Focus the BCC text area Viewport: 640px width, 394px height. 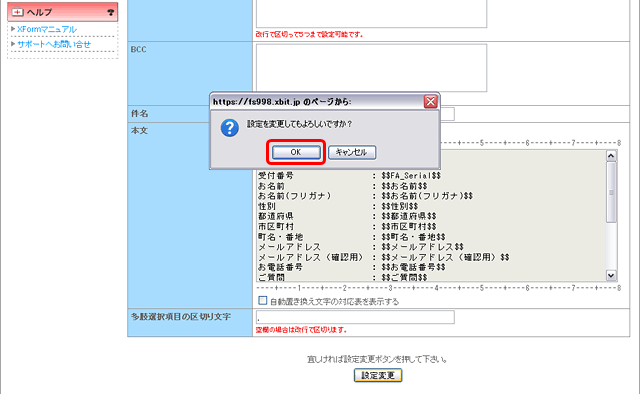(371, 68)
